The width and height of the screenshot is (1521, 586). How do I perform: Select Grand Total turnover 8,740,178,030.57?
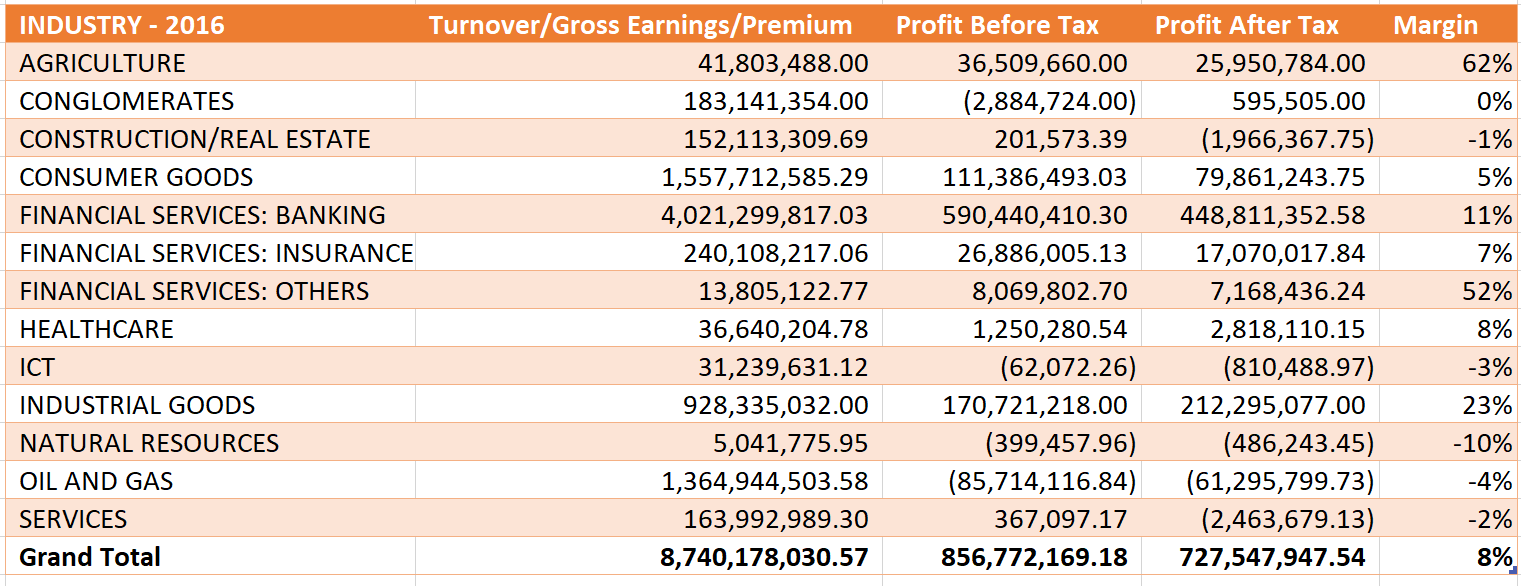click(764, 557)
